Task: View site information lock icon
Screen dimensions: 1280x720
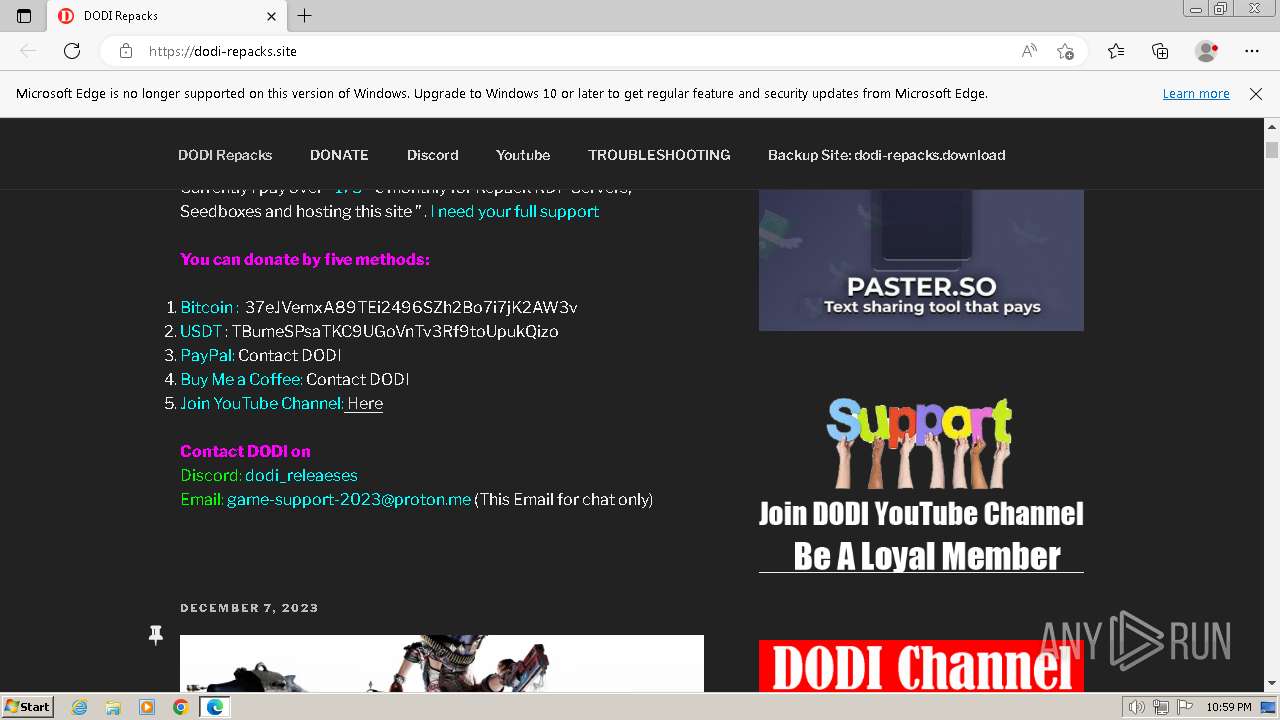Action: click(126, 51)
